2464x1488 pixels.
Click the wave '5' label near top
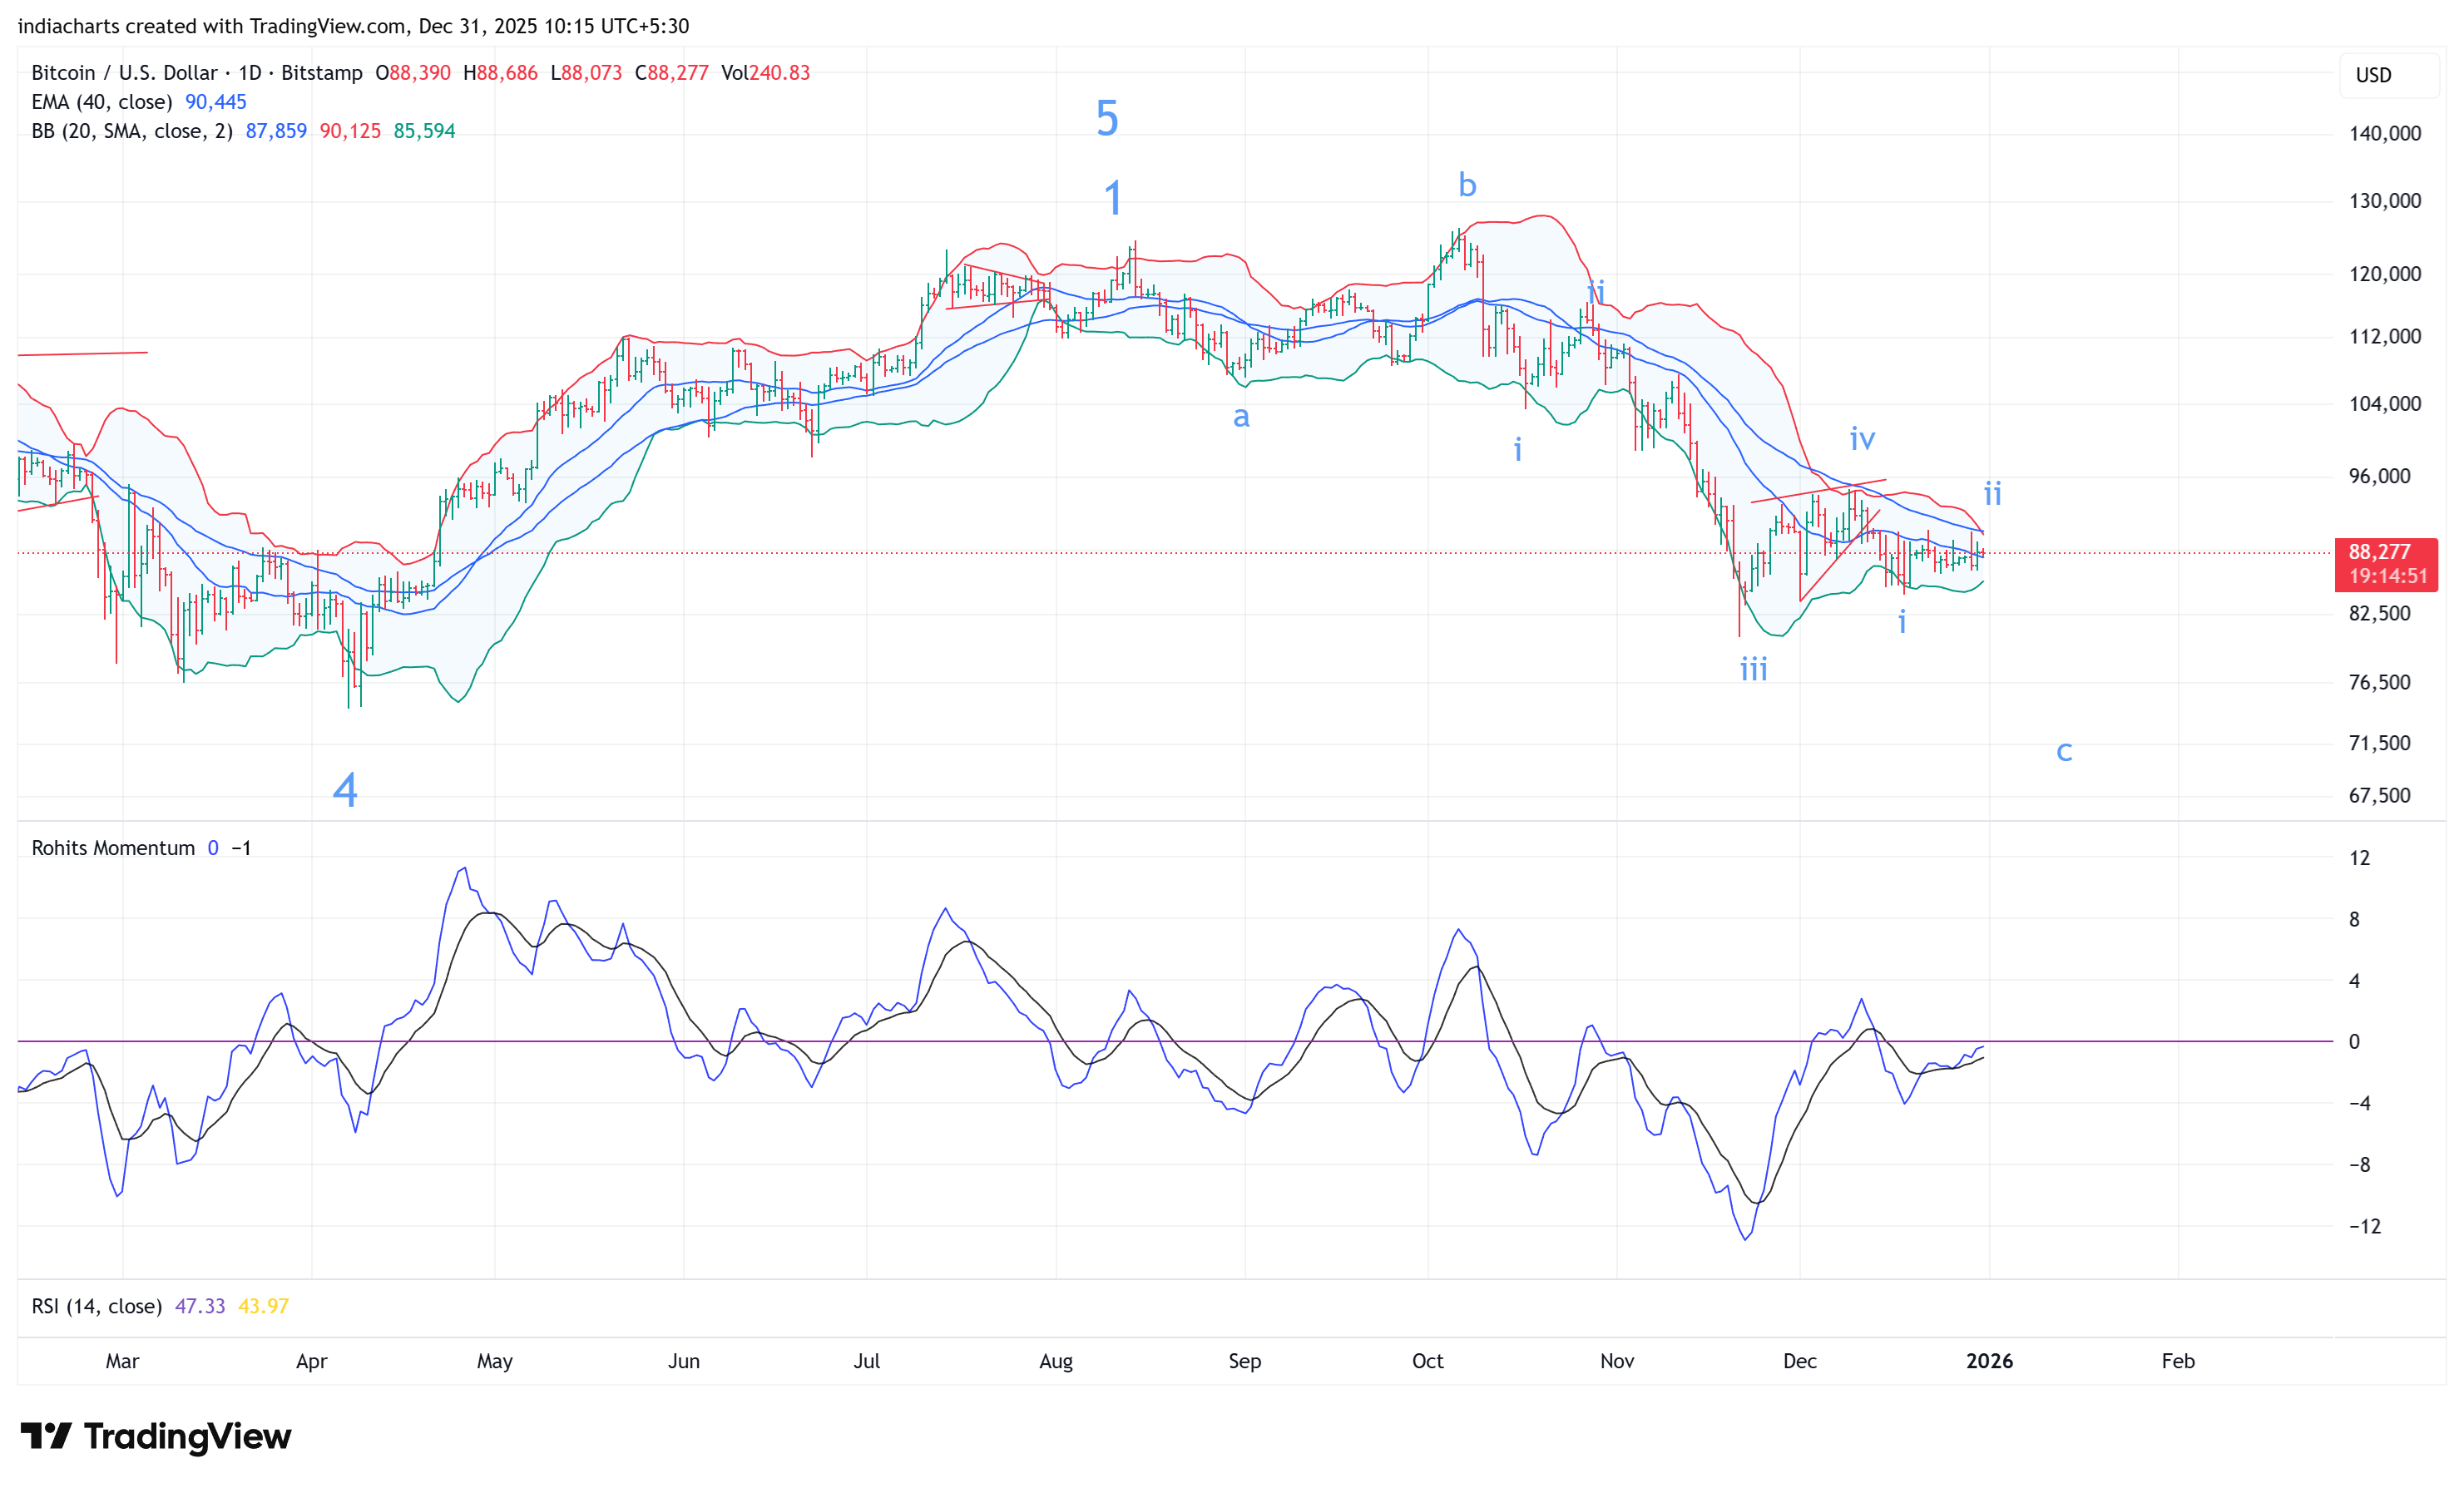click(1107, 119)
